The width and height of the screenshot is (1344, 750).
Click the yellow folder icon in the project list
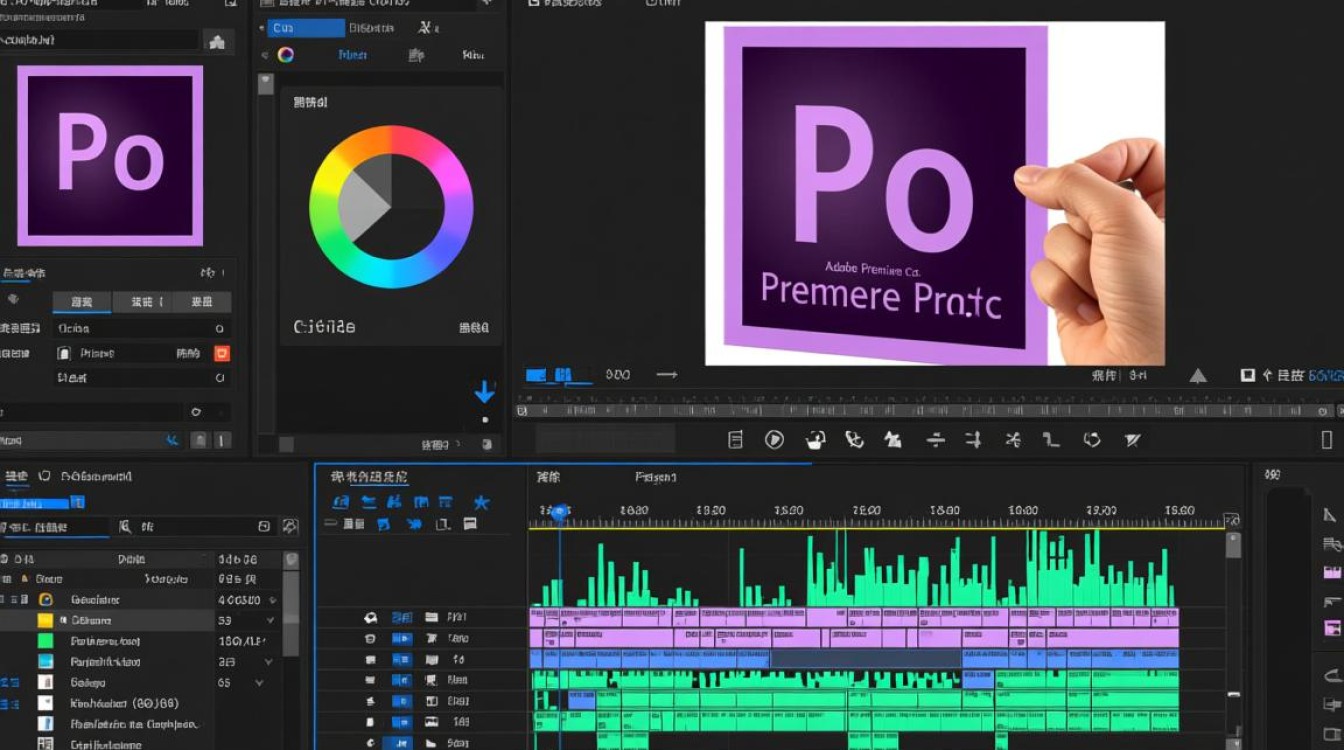point(45,620)
